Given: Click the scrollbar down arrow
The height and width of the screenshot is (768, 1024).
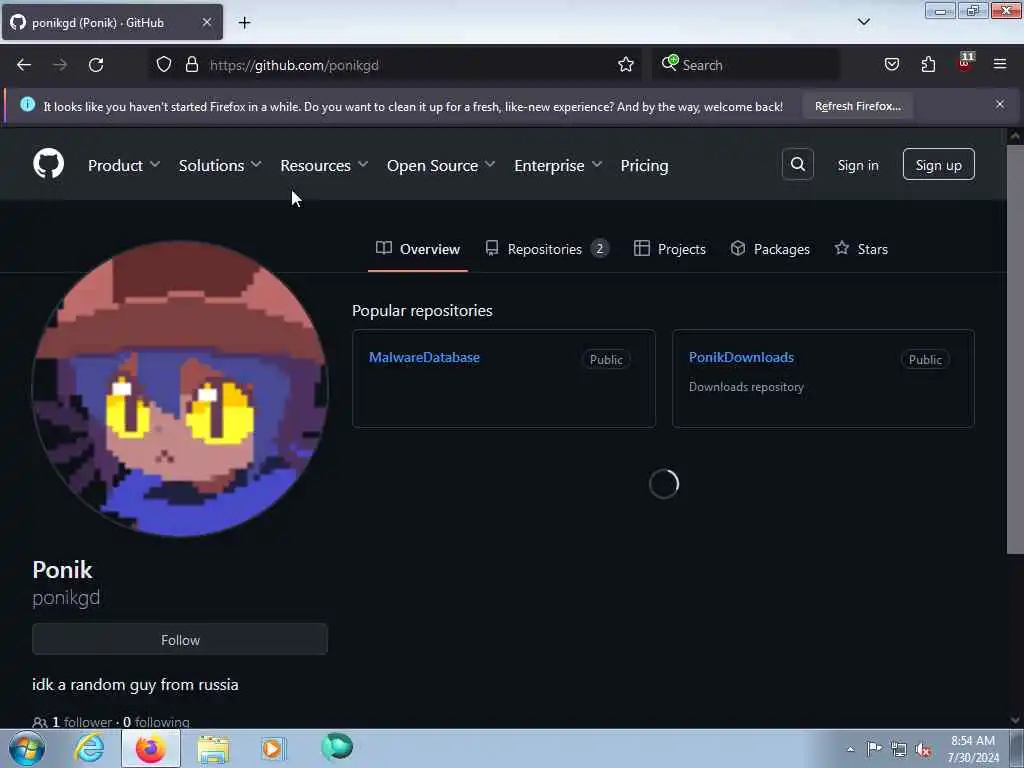Looking at the screenshot, I should tap(1014, 720).
